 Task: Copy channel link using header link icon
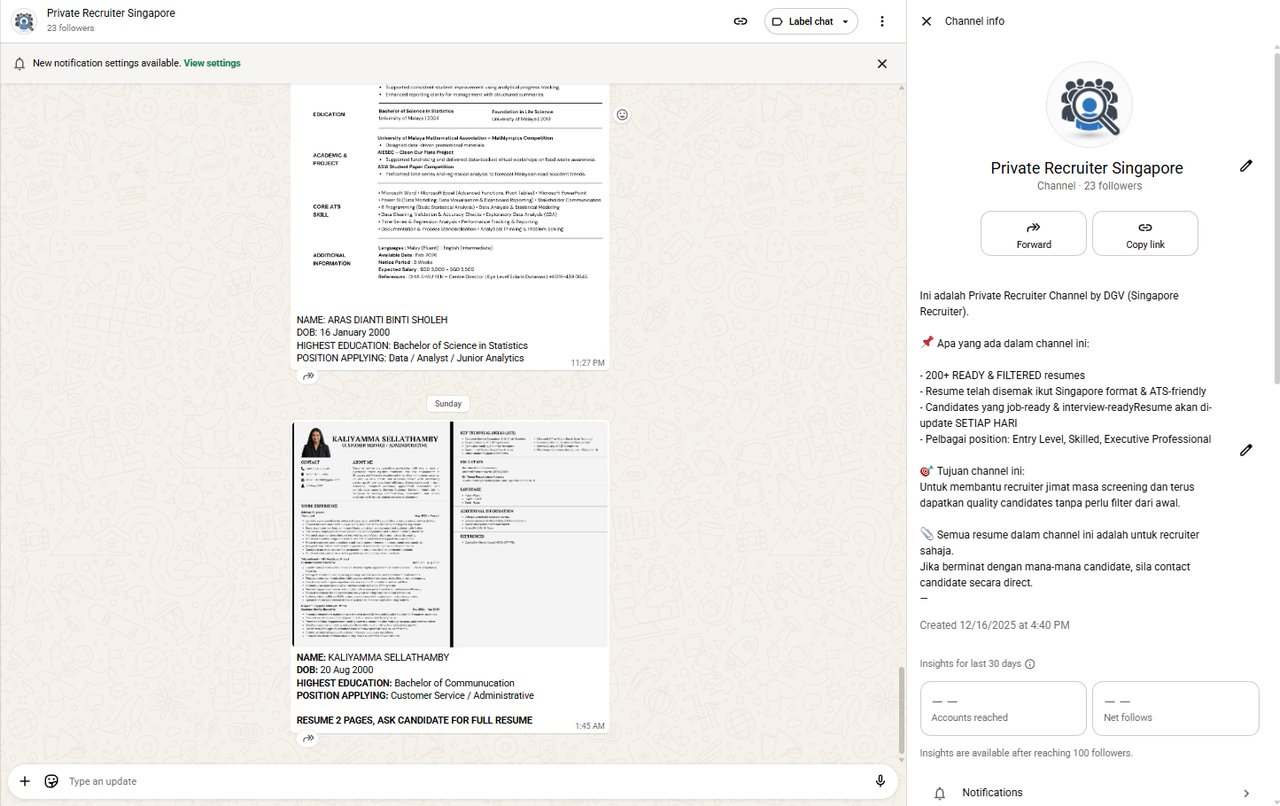(741, 21)
